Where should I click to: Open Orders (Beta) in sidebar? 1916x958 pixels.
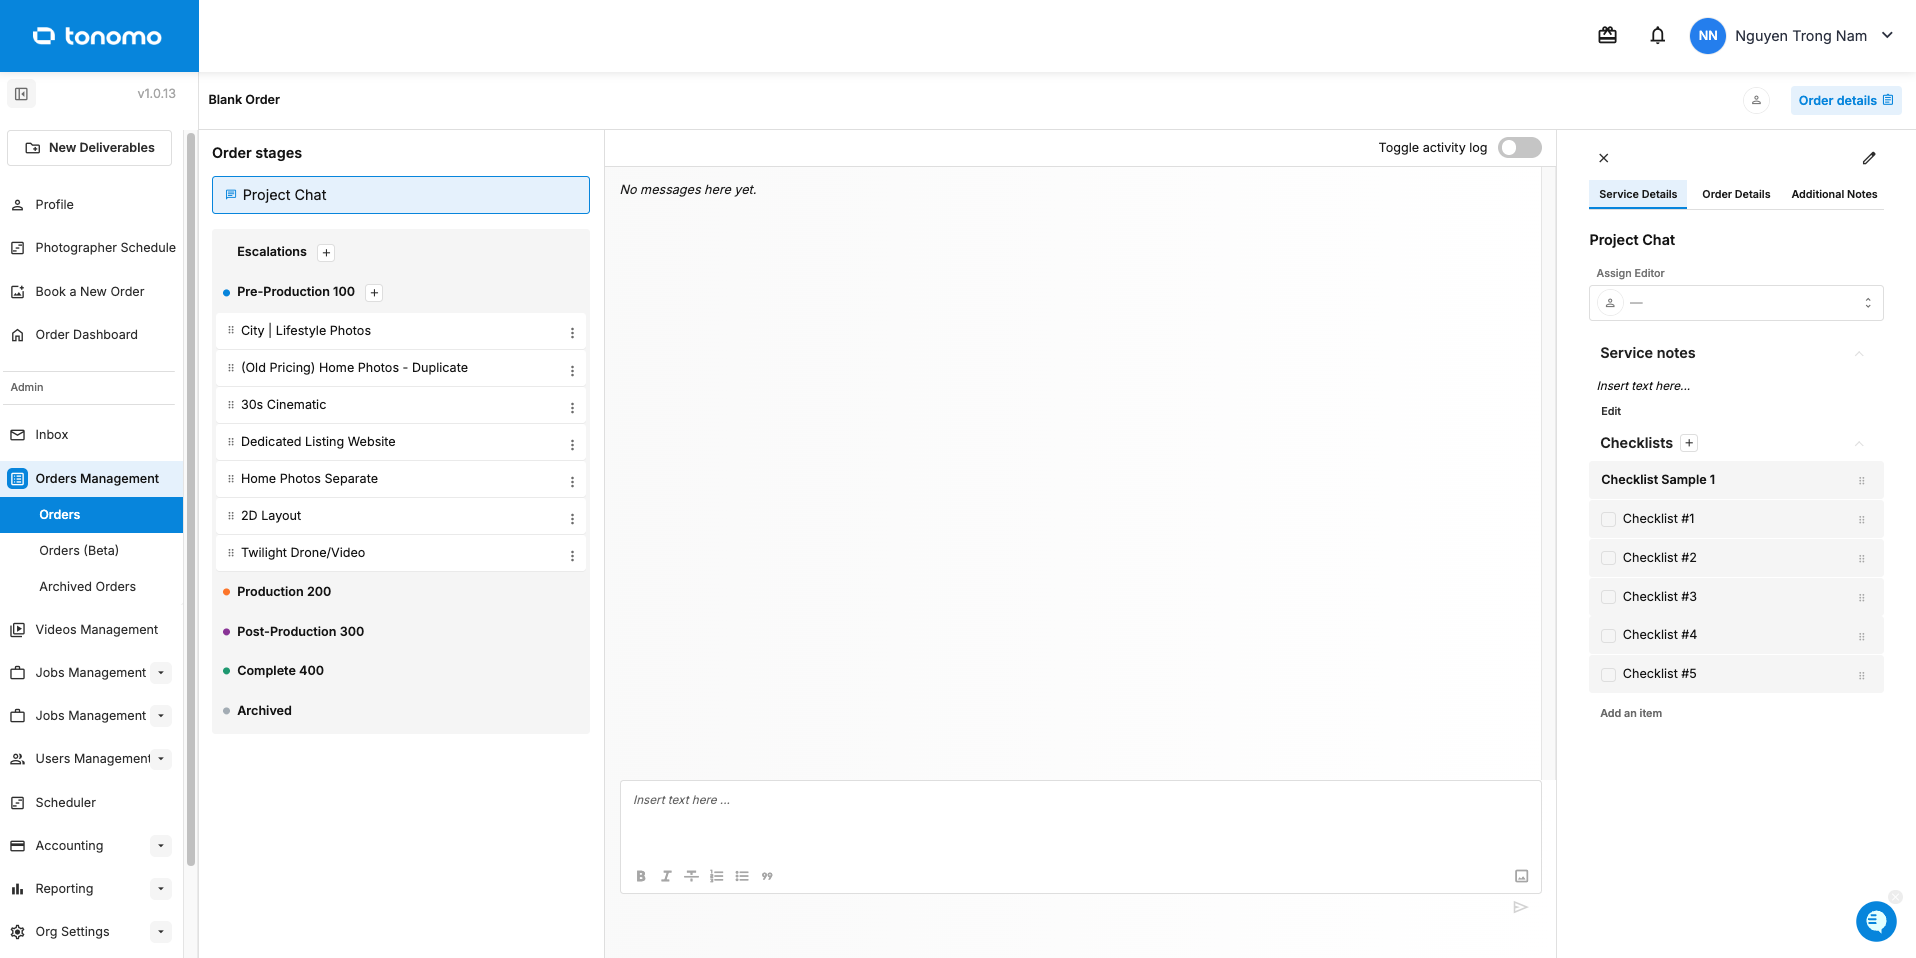click(79, 551)
